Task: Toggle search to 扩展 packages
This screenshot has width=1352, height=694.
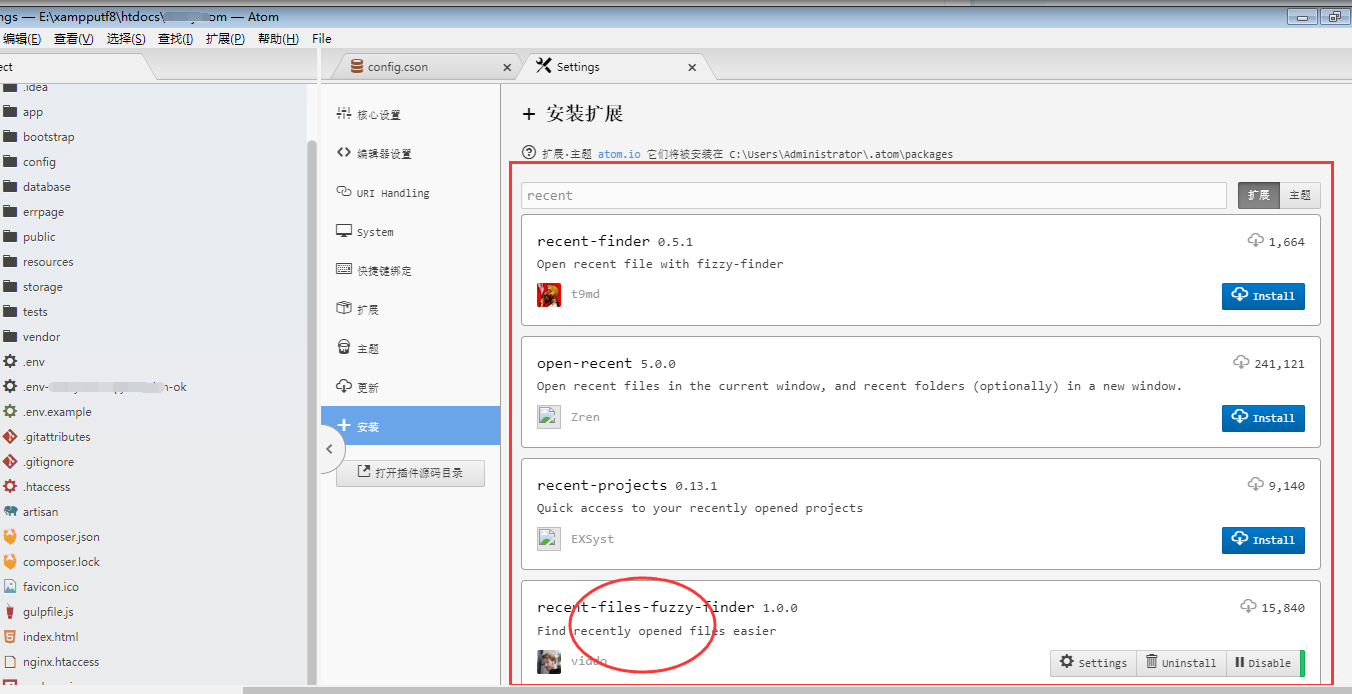Action: click(x=1258, y=195)
